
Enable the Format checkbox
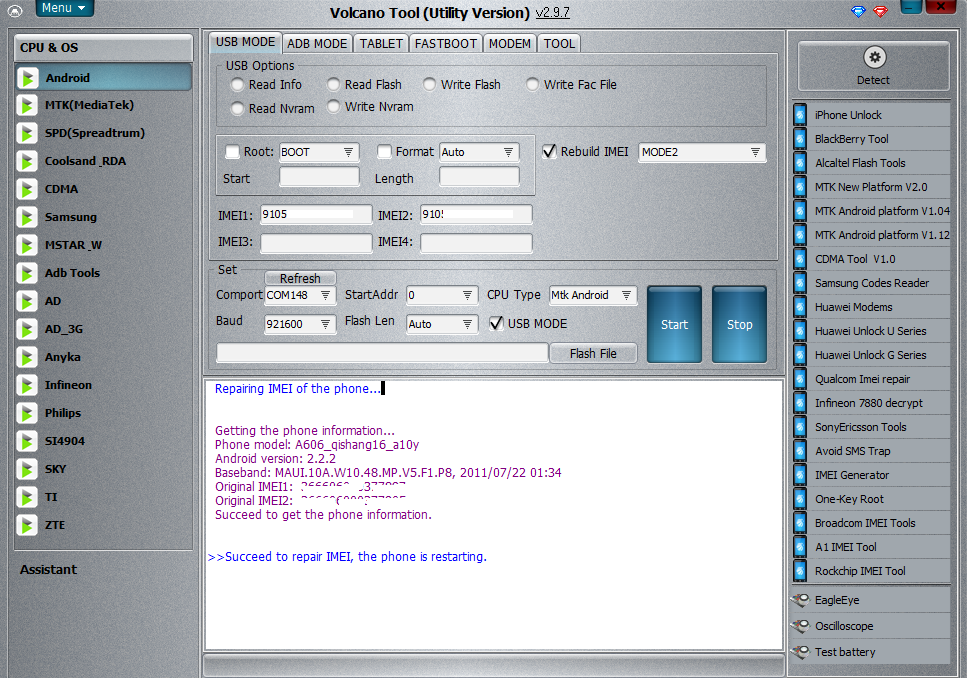point(384,152)
